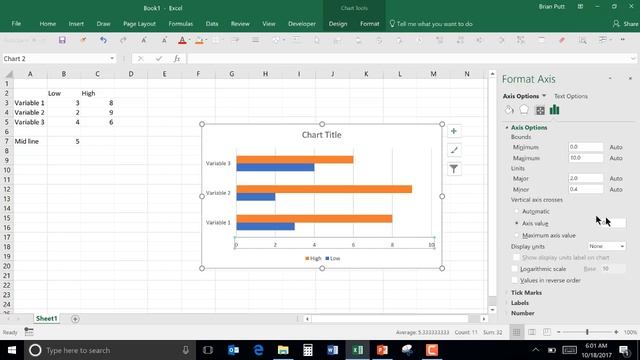Open the Formulas ribbon tab
This screenshot has height=360, width=640.
pos(180,24)
